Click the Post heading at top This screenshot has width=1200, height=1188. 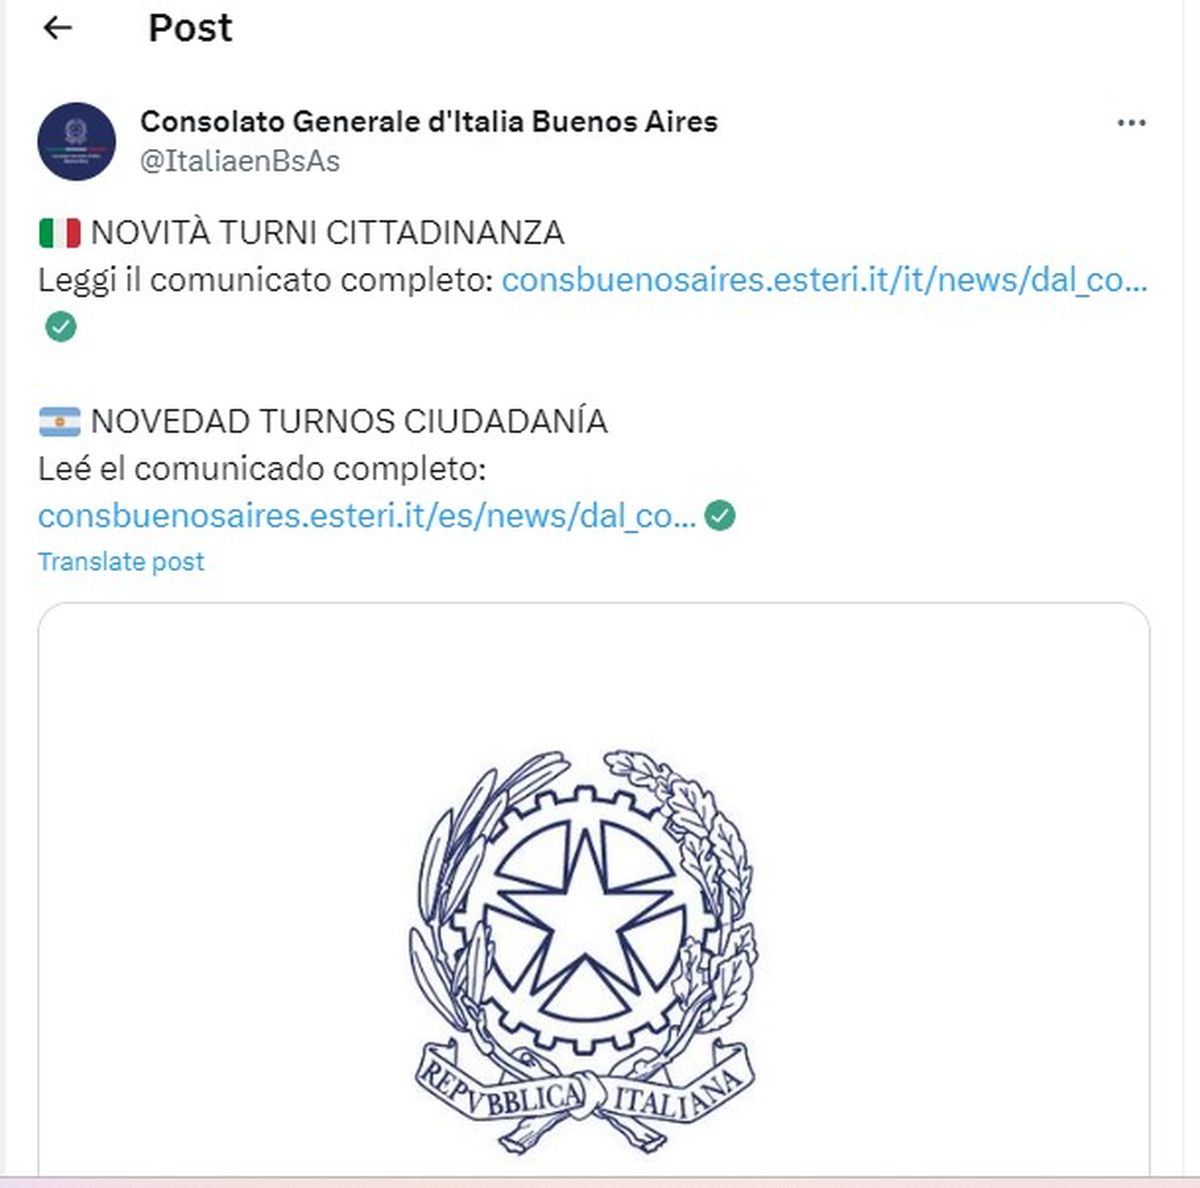coord(190,28)
